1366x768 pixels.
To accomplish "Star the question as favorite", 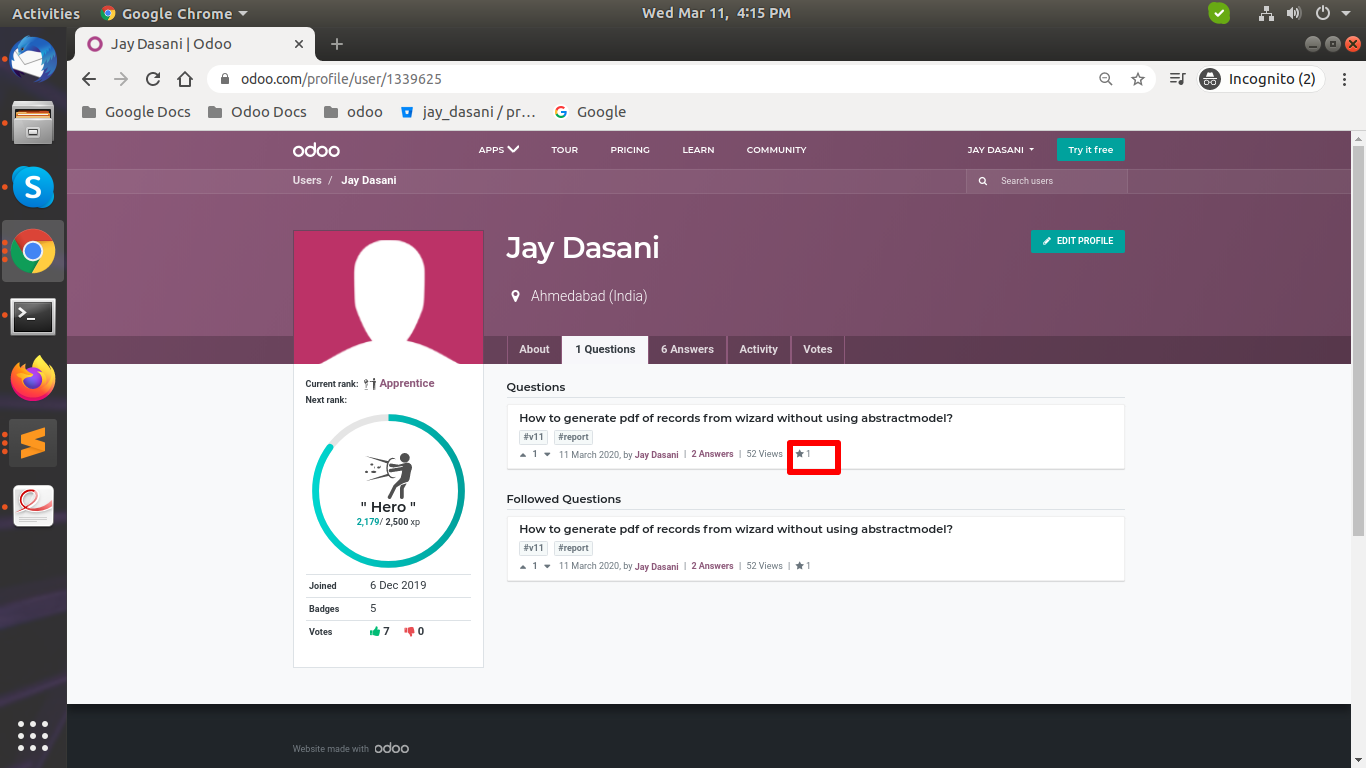I will (798, 453).
